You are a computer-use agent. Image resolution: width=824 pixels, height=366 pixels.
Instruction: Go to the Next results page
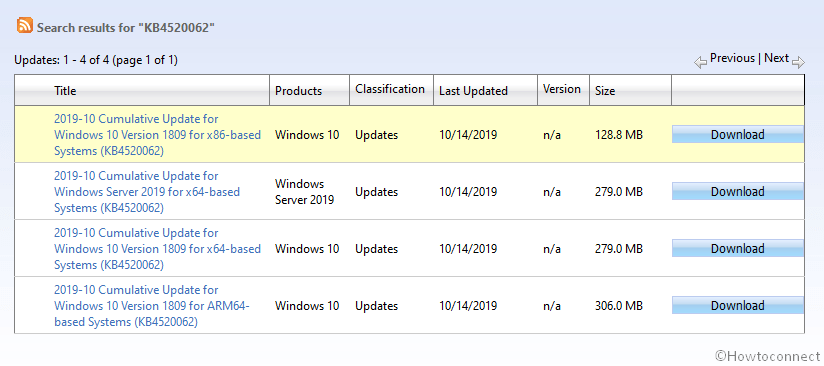[x=776, y=58]
